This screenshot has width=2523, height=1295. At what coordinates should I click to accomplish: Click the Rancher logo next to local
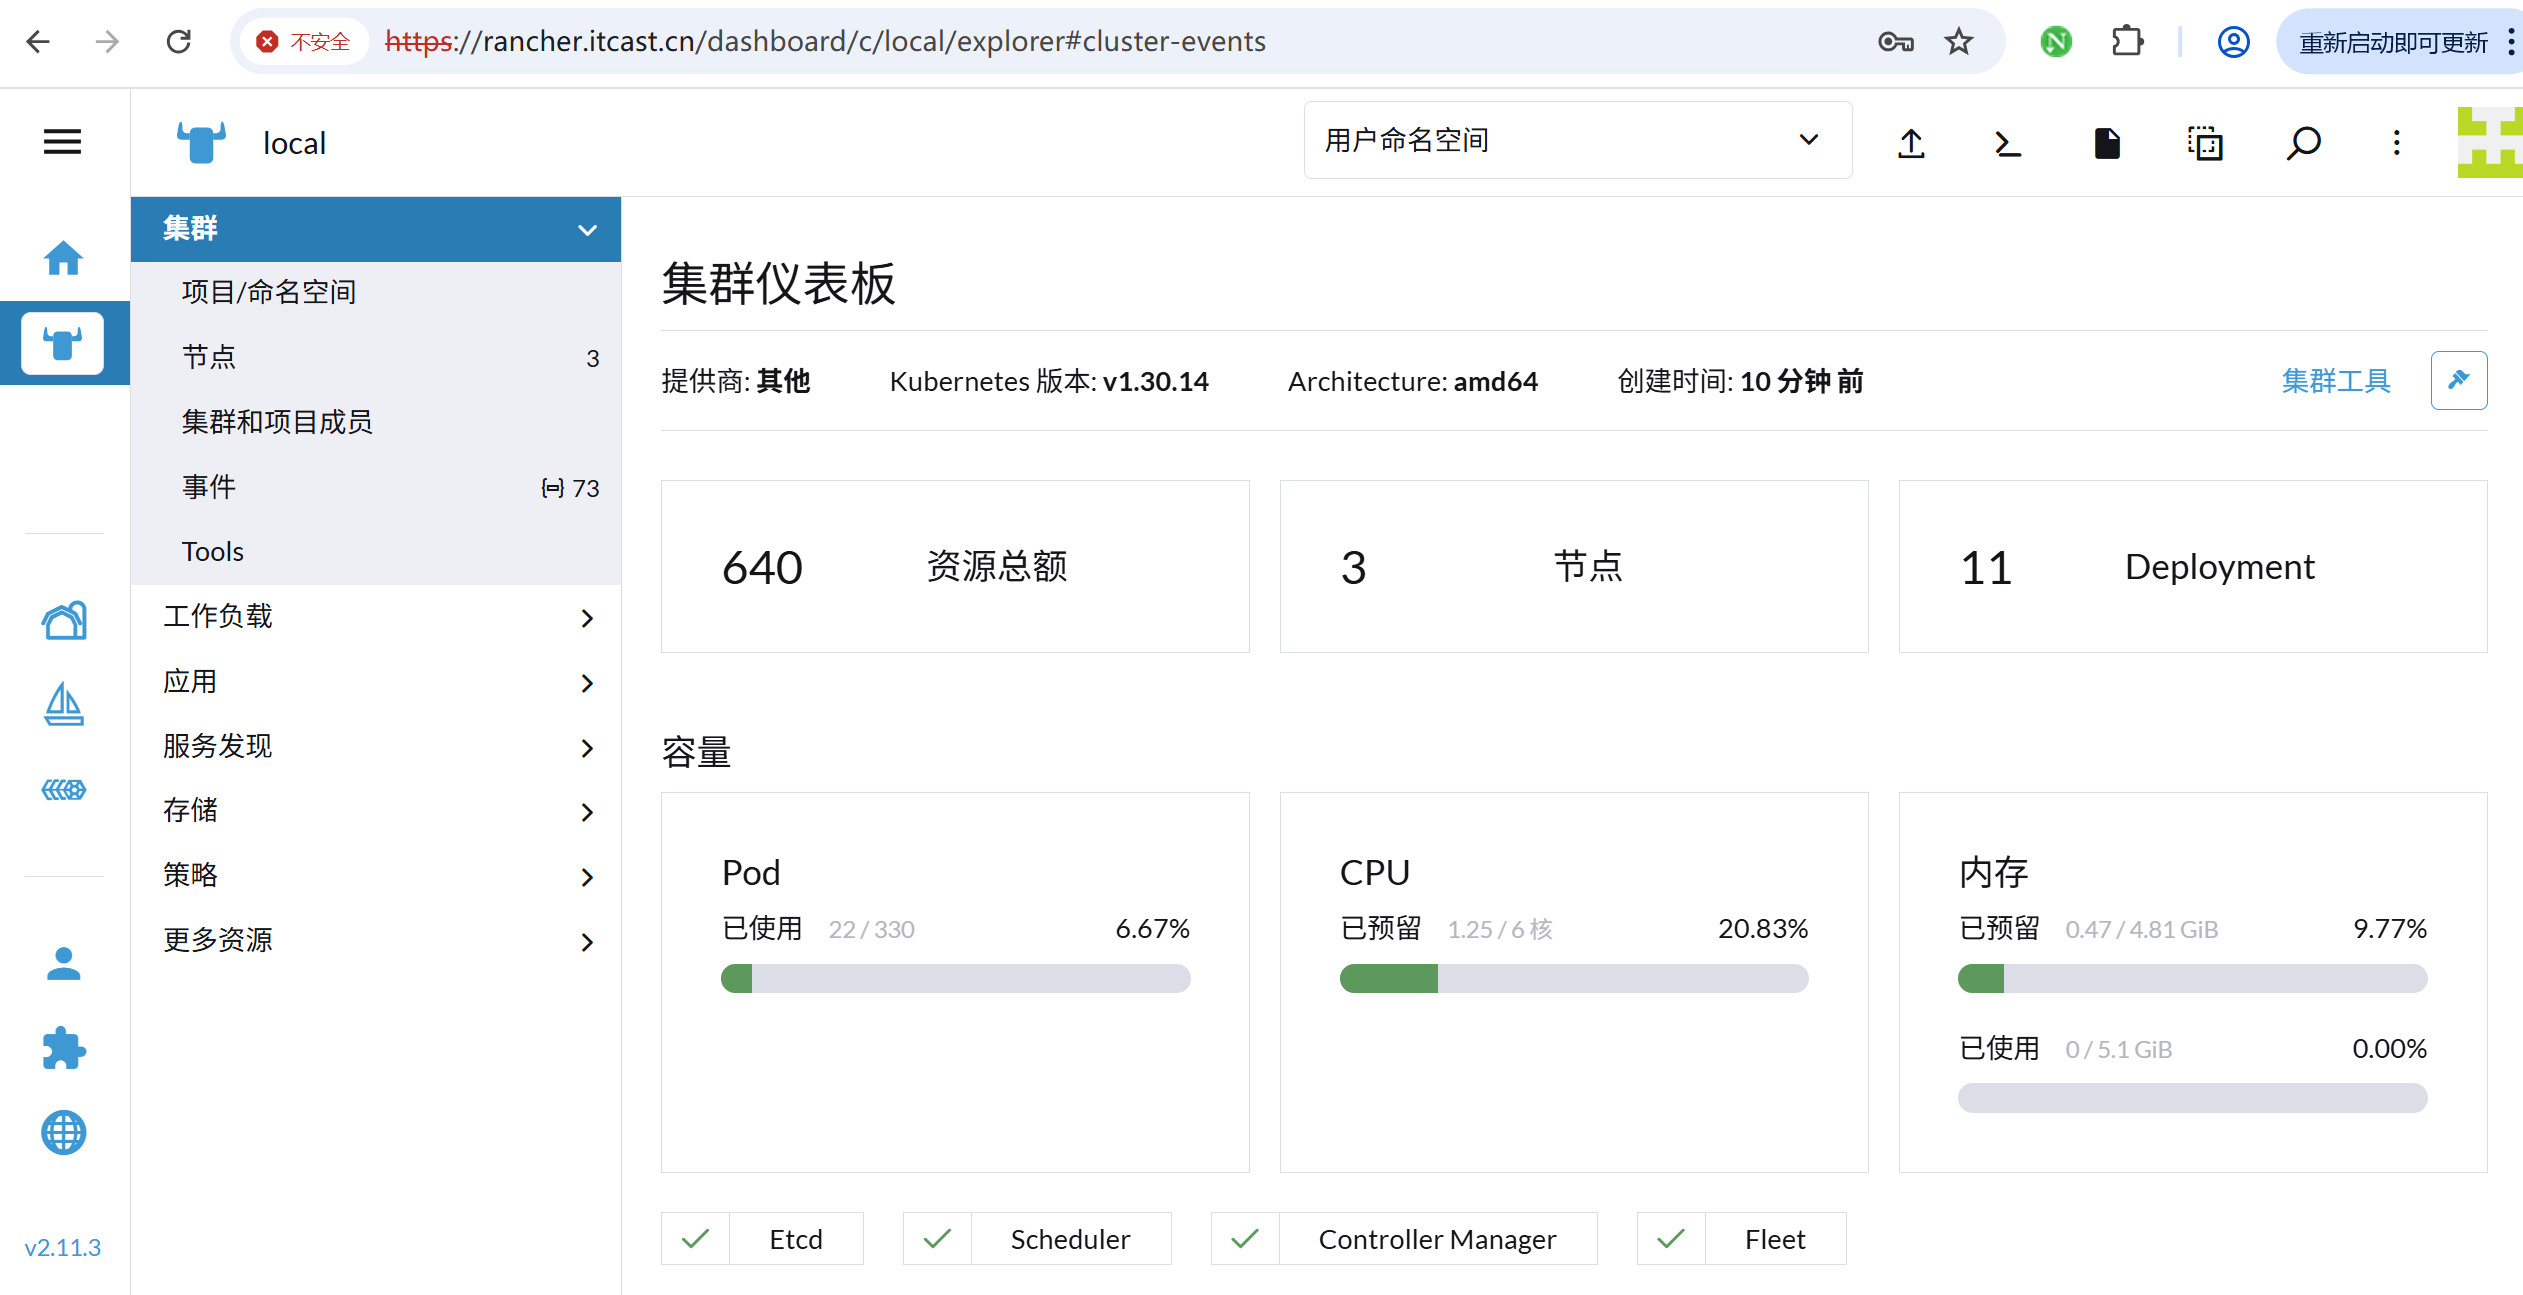[201, 143]
